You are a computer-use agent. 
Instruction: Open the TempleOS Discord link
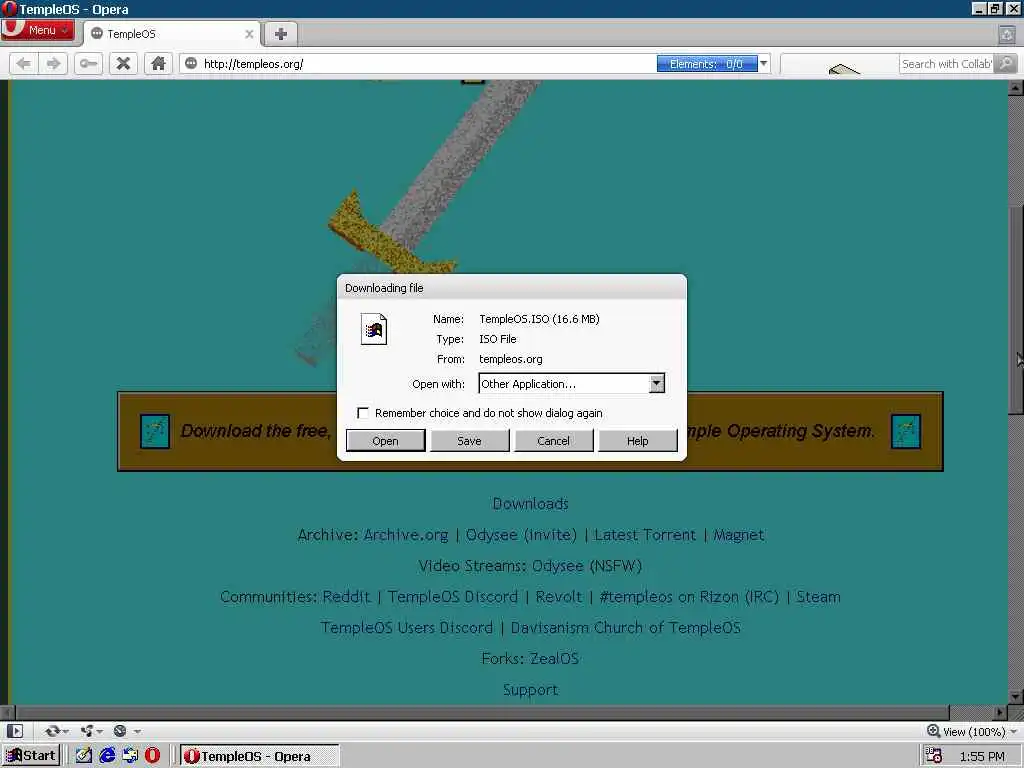click(453, 596)
